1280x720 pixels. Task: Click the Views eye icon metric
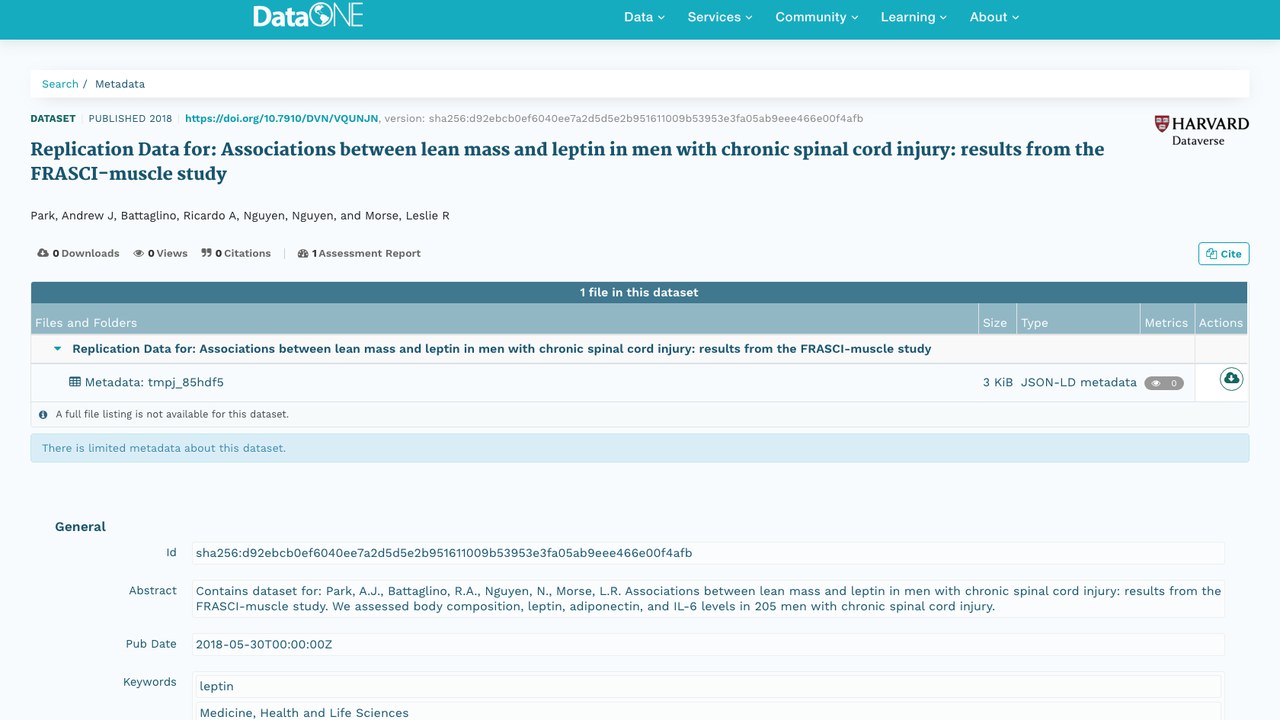point(140,253)
